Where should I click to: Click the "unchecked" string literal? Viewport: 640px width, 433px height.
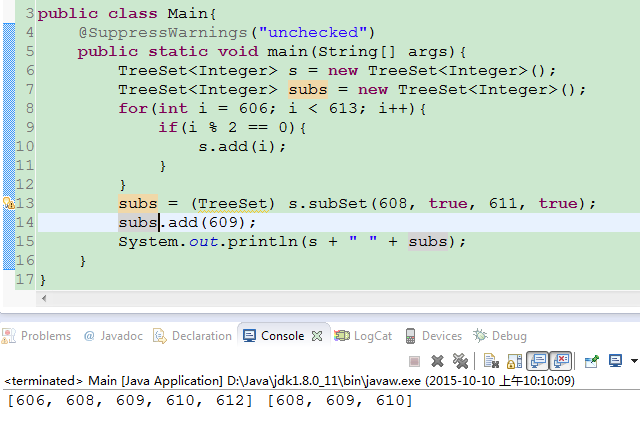click(x=313, y=32)
